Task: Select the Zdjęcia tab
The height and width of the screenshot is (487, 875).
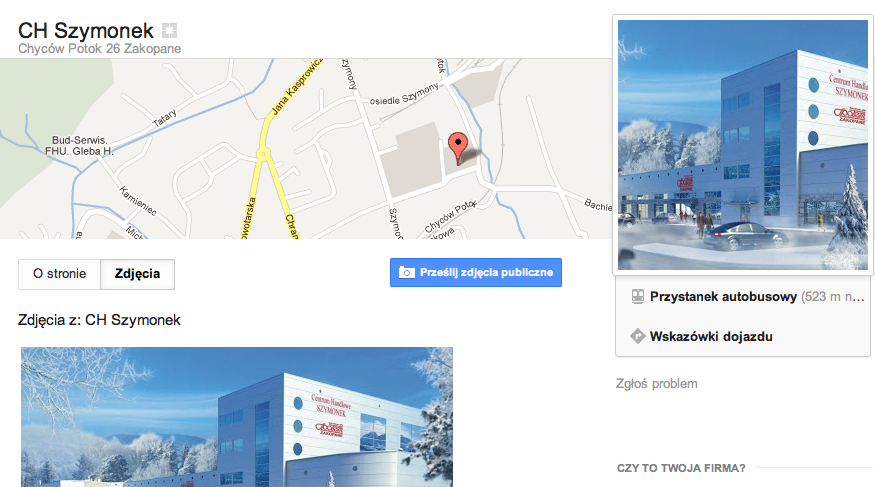Action: pyautogui.click(x=137, y=274)
